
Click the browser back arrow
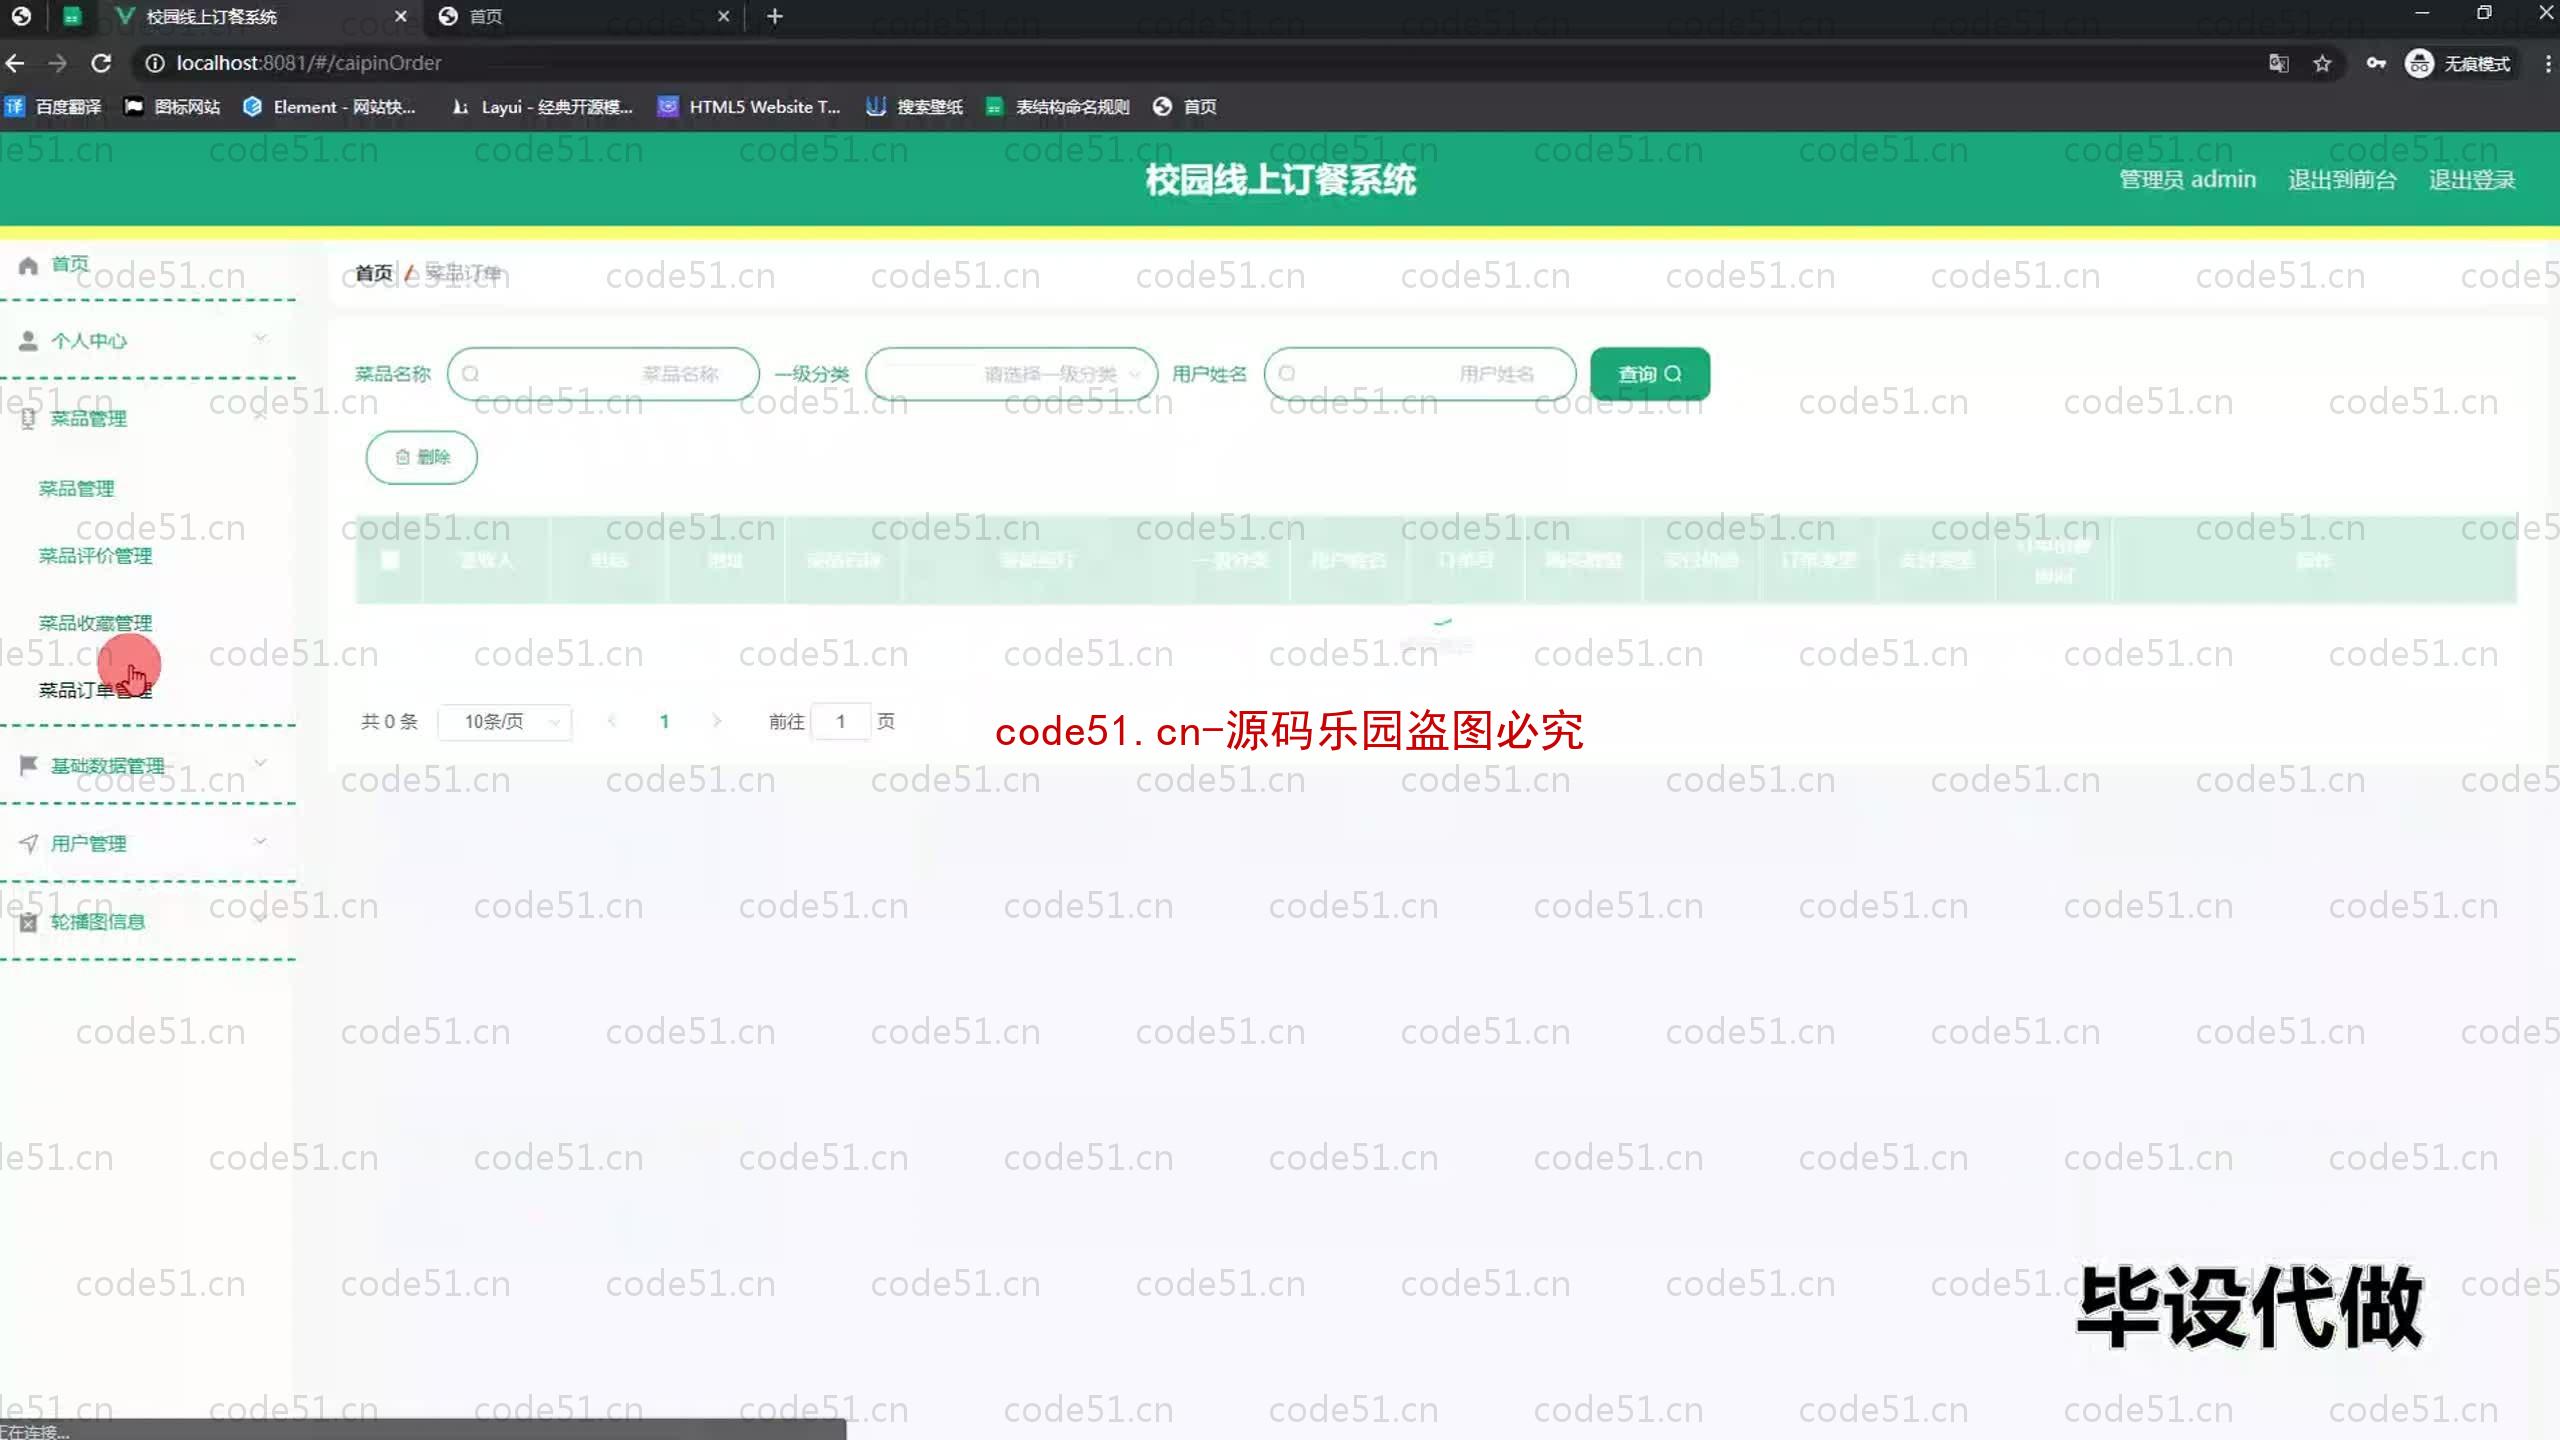[15, 63]
